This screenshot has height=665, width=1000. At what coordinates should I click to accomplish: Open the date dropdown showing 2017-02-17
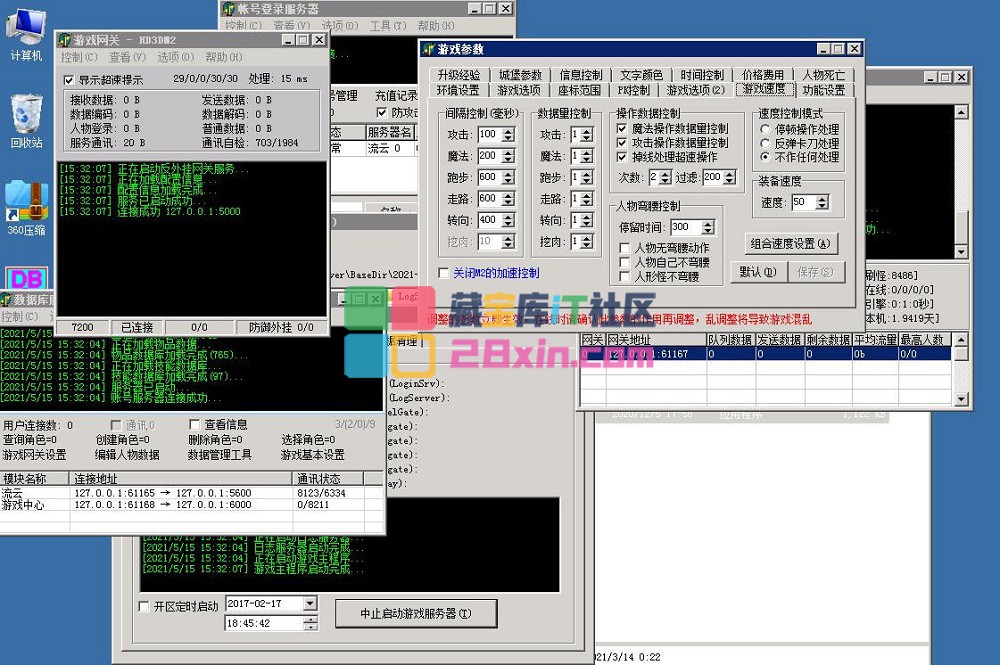tap(310, 603)
